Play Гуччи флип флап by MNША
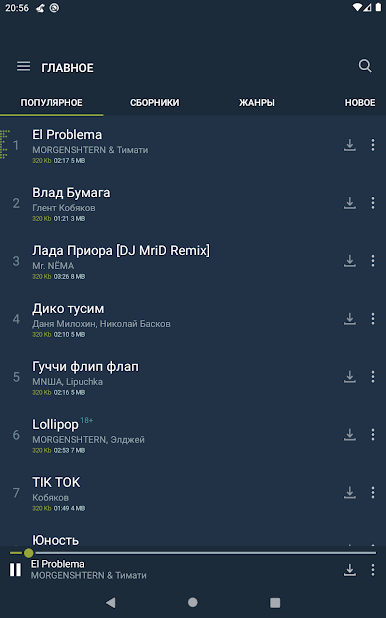 [x=177, y=377]
